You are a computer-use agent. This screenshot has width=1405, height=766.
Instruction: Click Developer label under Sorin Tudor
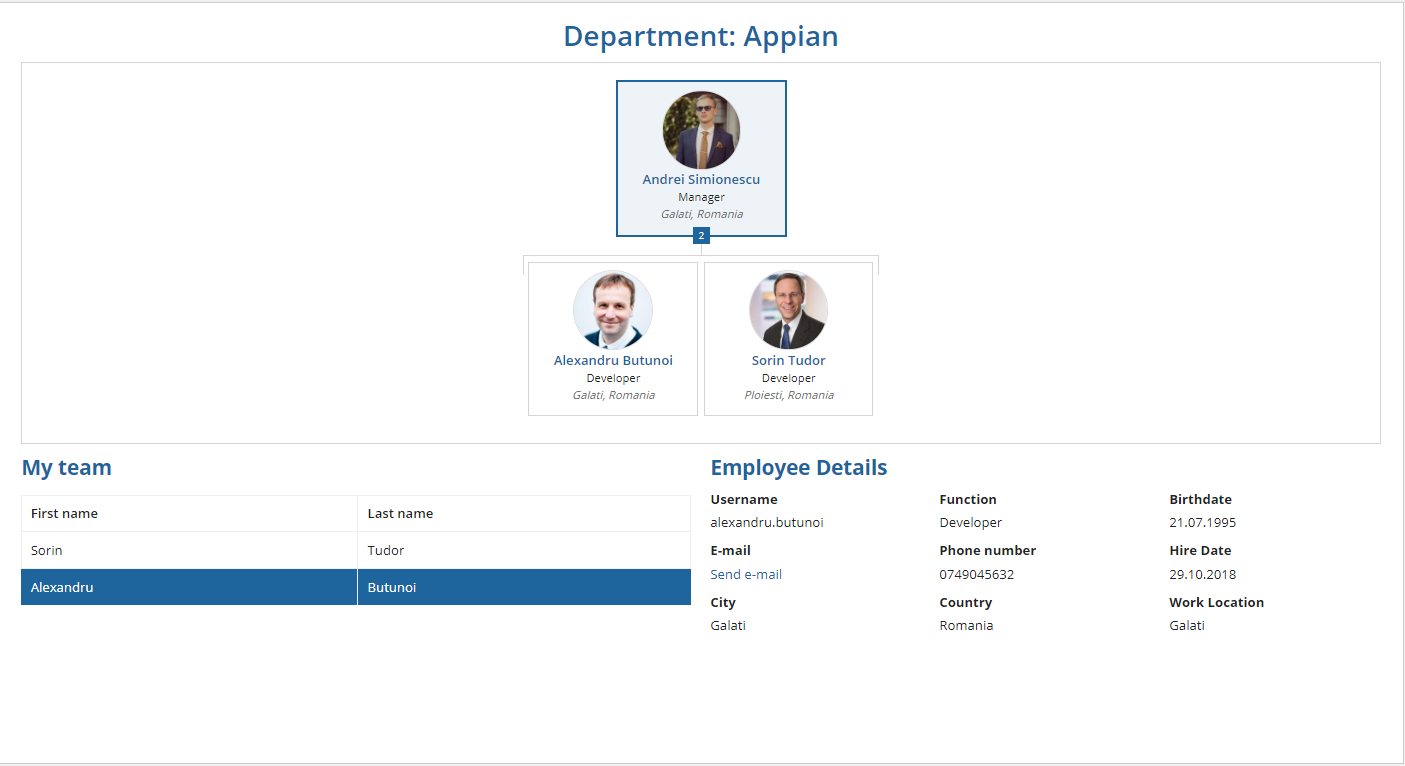789,379
